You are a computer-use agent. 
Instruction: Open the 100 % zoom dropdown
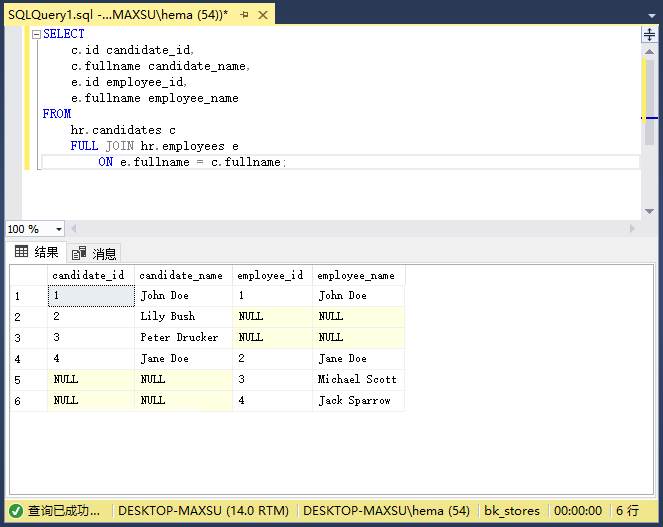pyautogui.click(x=59, y=229)
